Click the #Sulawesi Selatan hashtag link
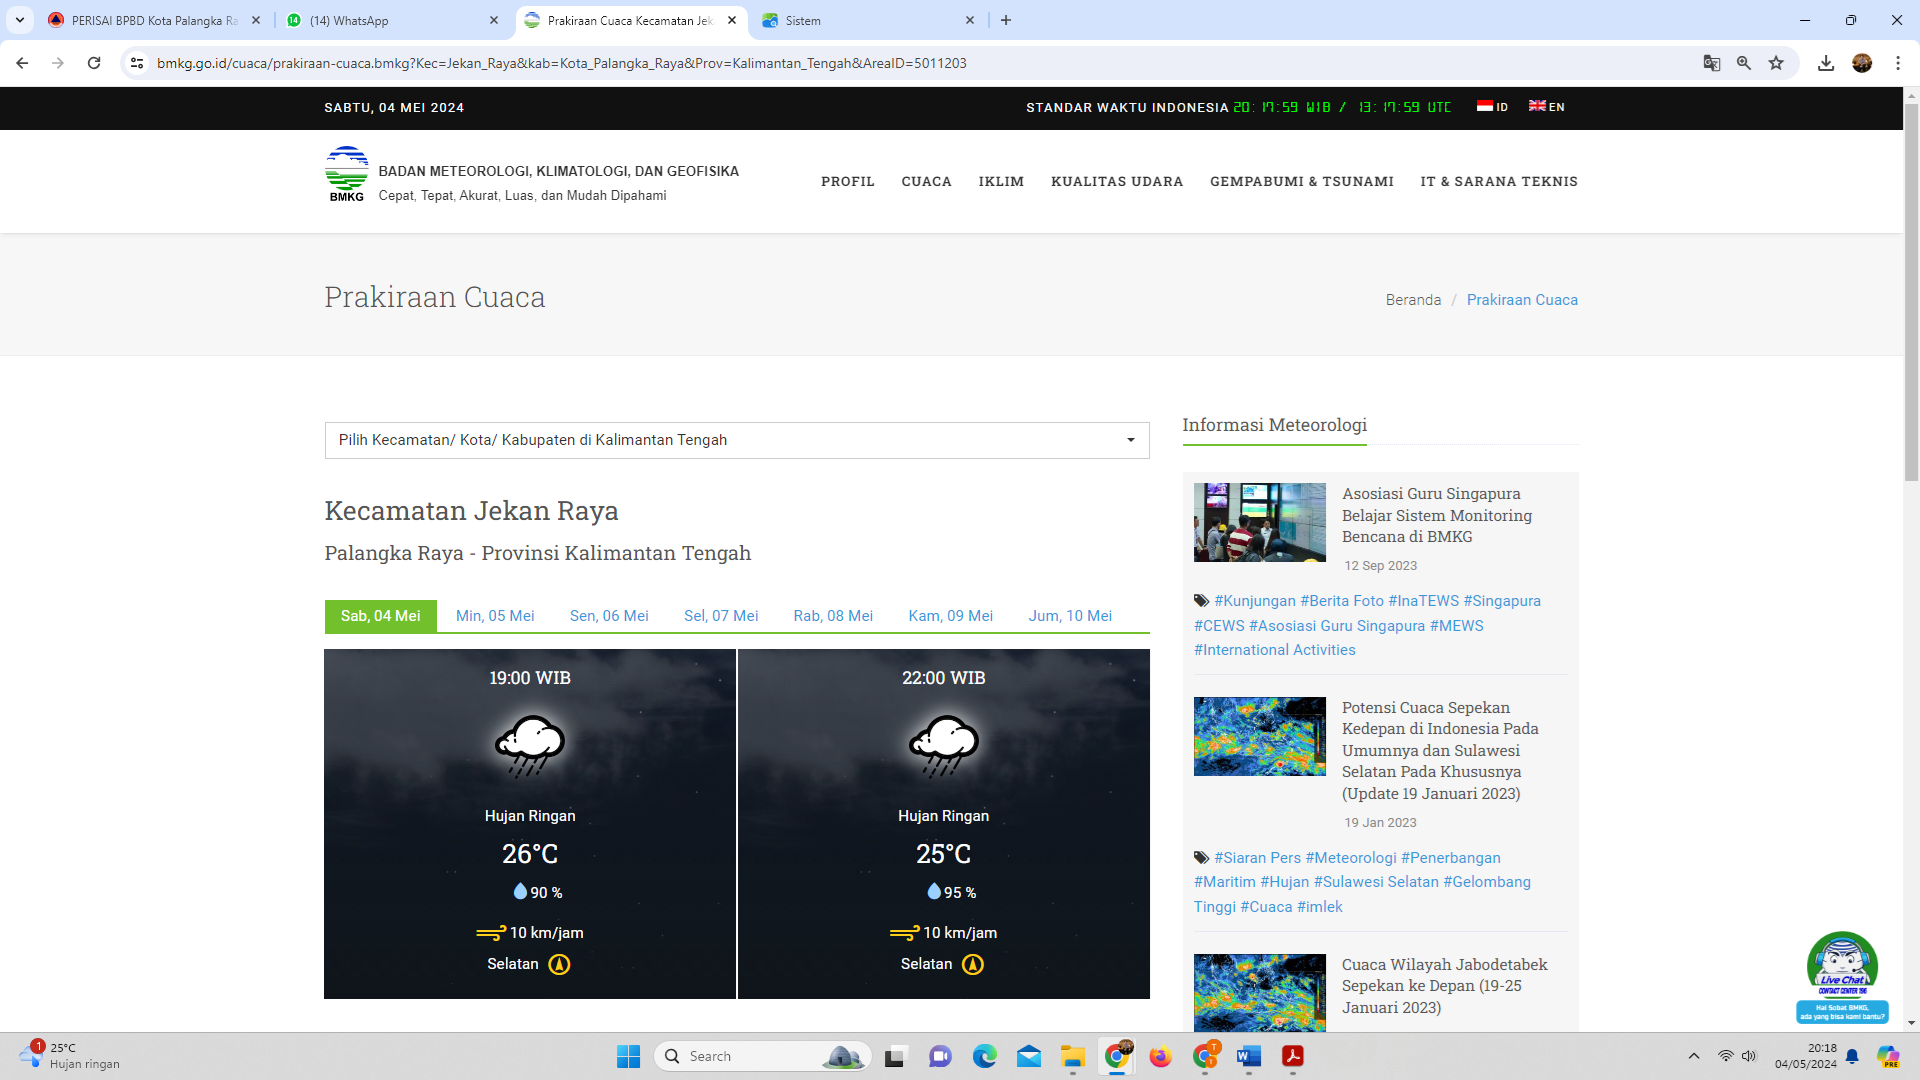This screenshot has height=1080, width=1920. point(1376,882)
